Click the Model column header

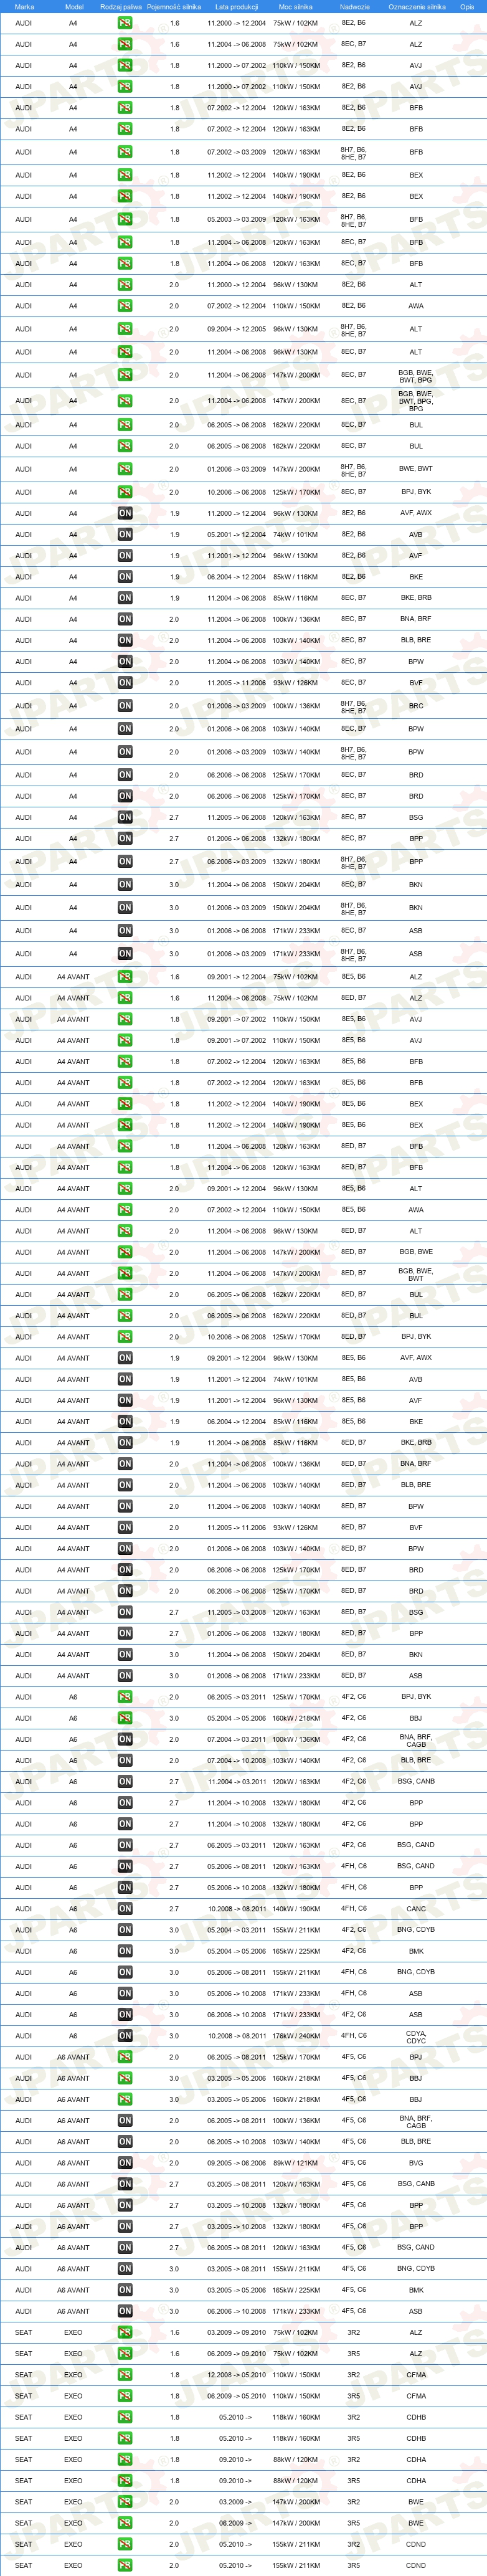click(x=74, y=6)
